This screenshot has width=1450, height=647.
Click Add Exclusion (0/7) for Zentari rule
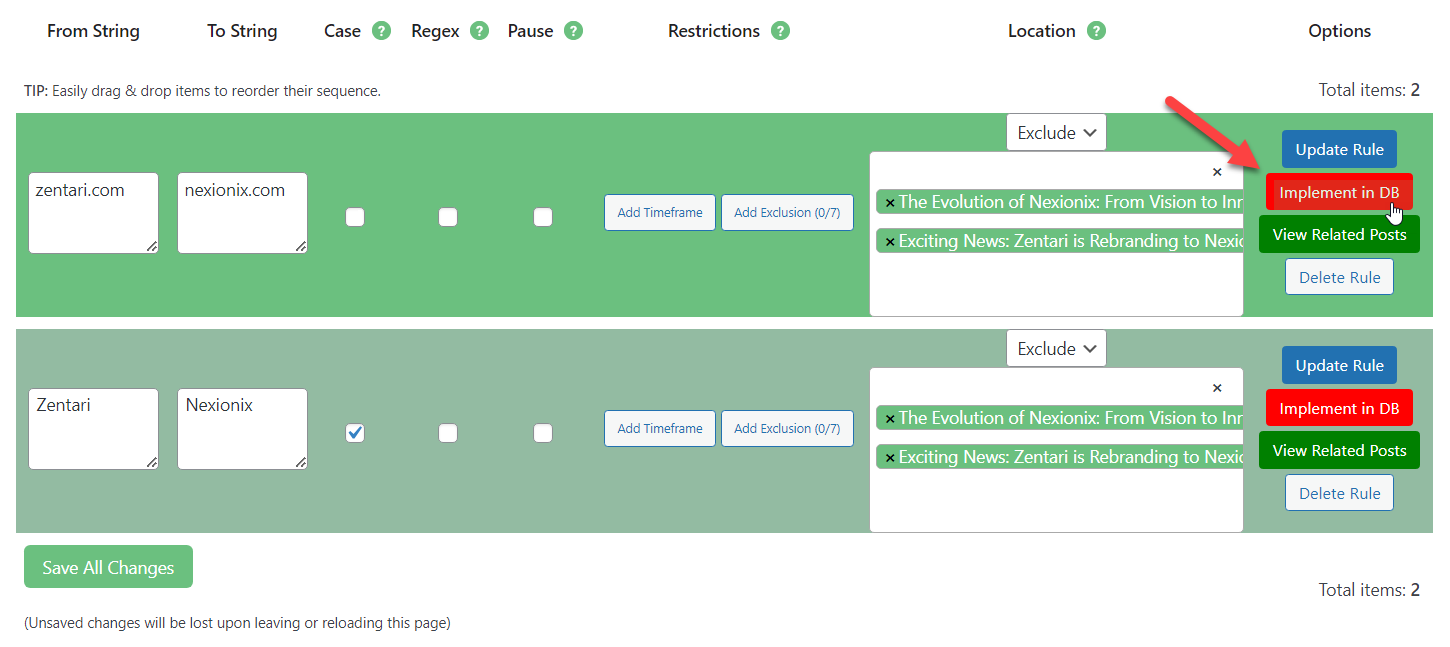click(x=787, y=428)
